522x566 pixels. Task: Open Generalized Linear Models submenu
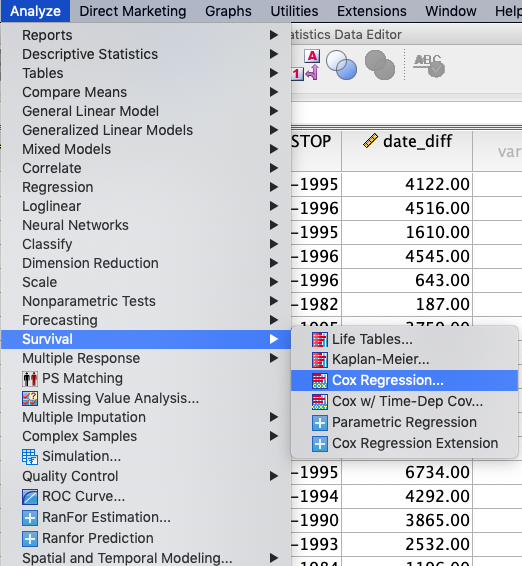146,130
